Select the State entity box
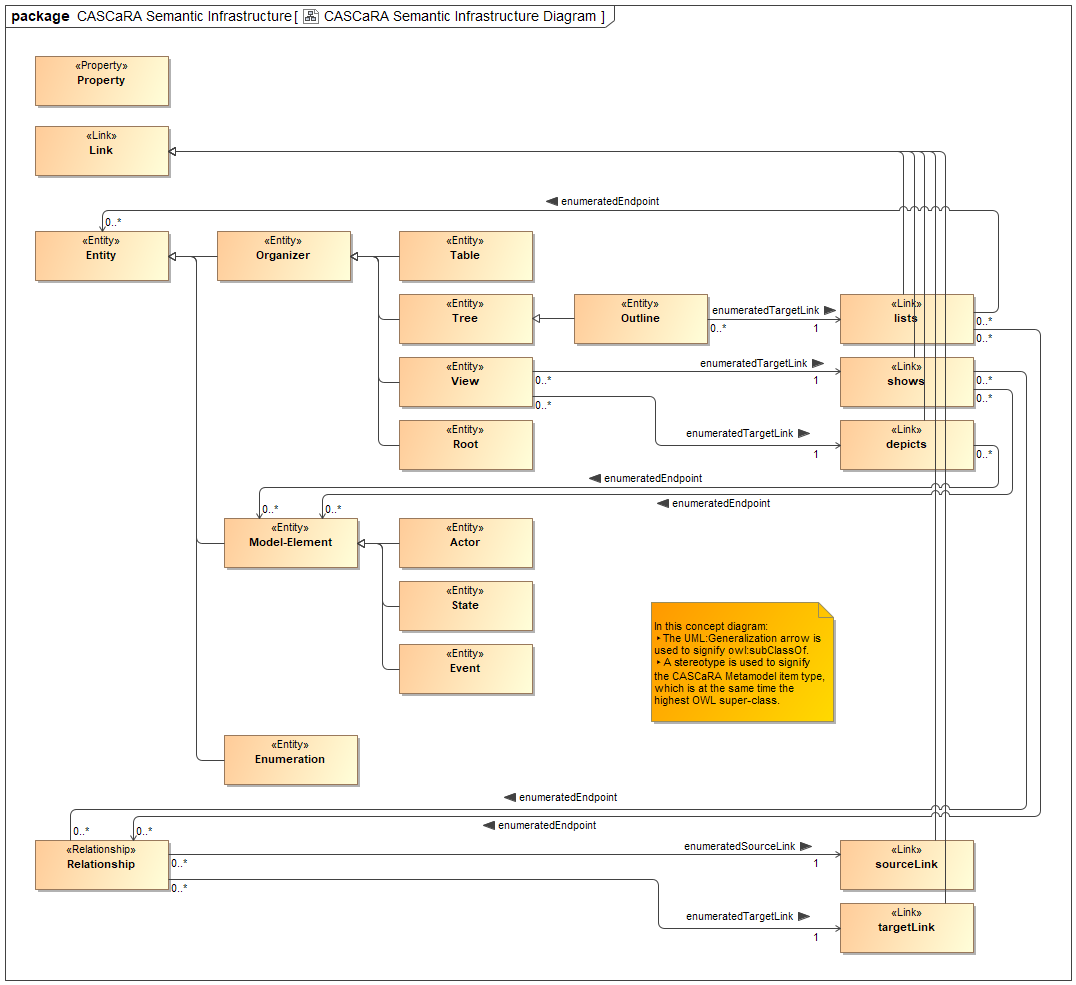This screenshot has height=985, width=1076. tap(465, 606)
